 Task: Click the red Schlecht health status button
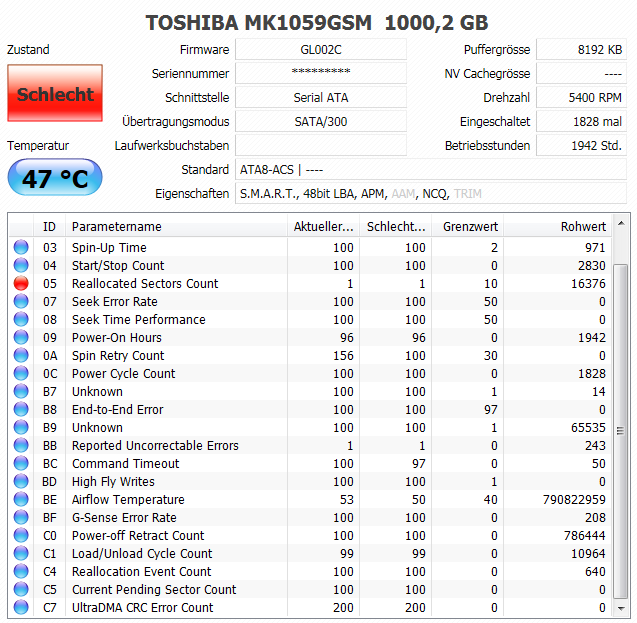[x=55, y=93]
